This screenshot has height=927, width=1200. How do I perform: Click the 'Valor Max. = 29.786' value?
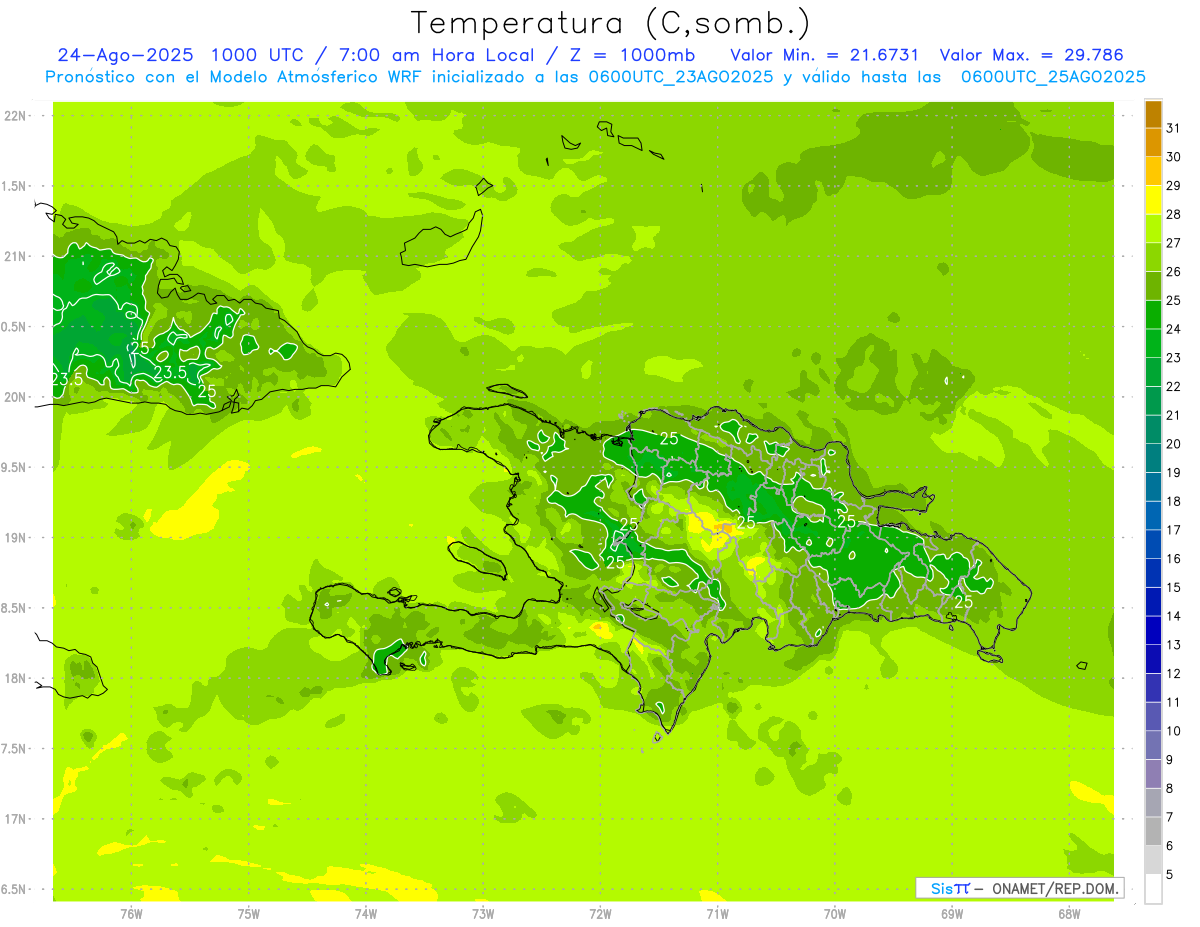click(1033, 55)
